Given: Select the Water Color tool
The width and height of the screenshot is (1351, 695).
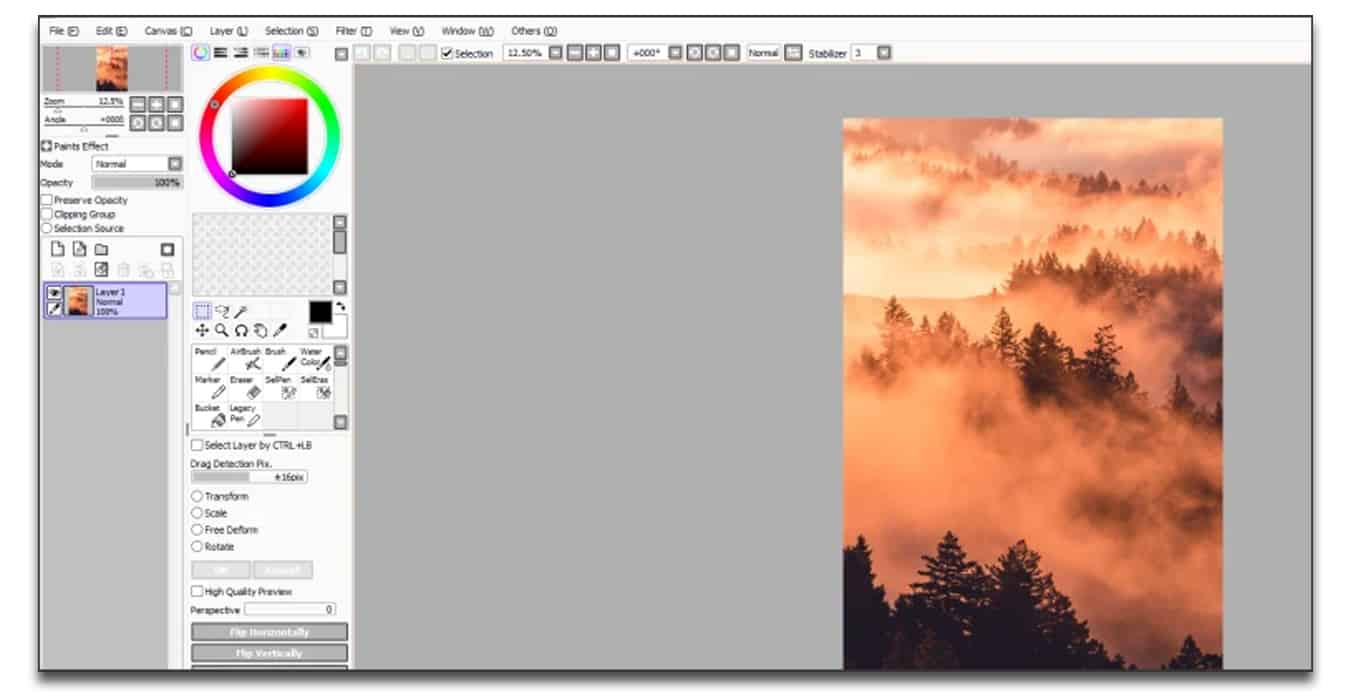Looking at the screenshot, I should [315, 360].
